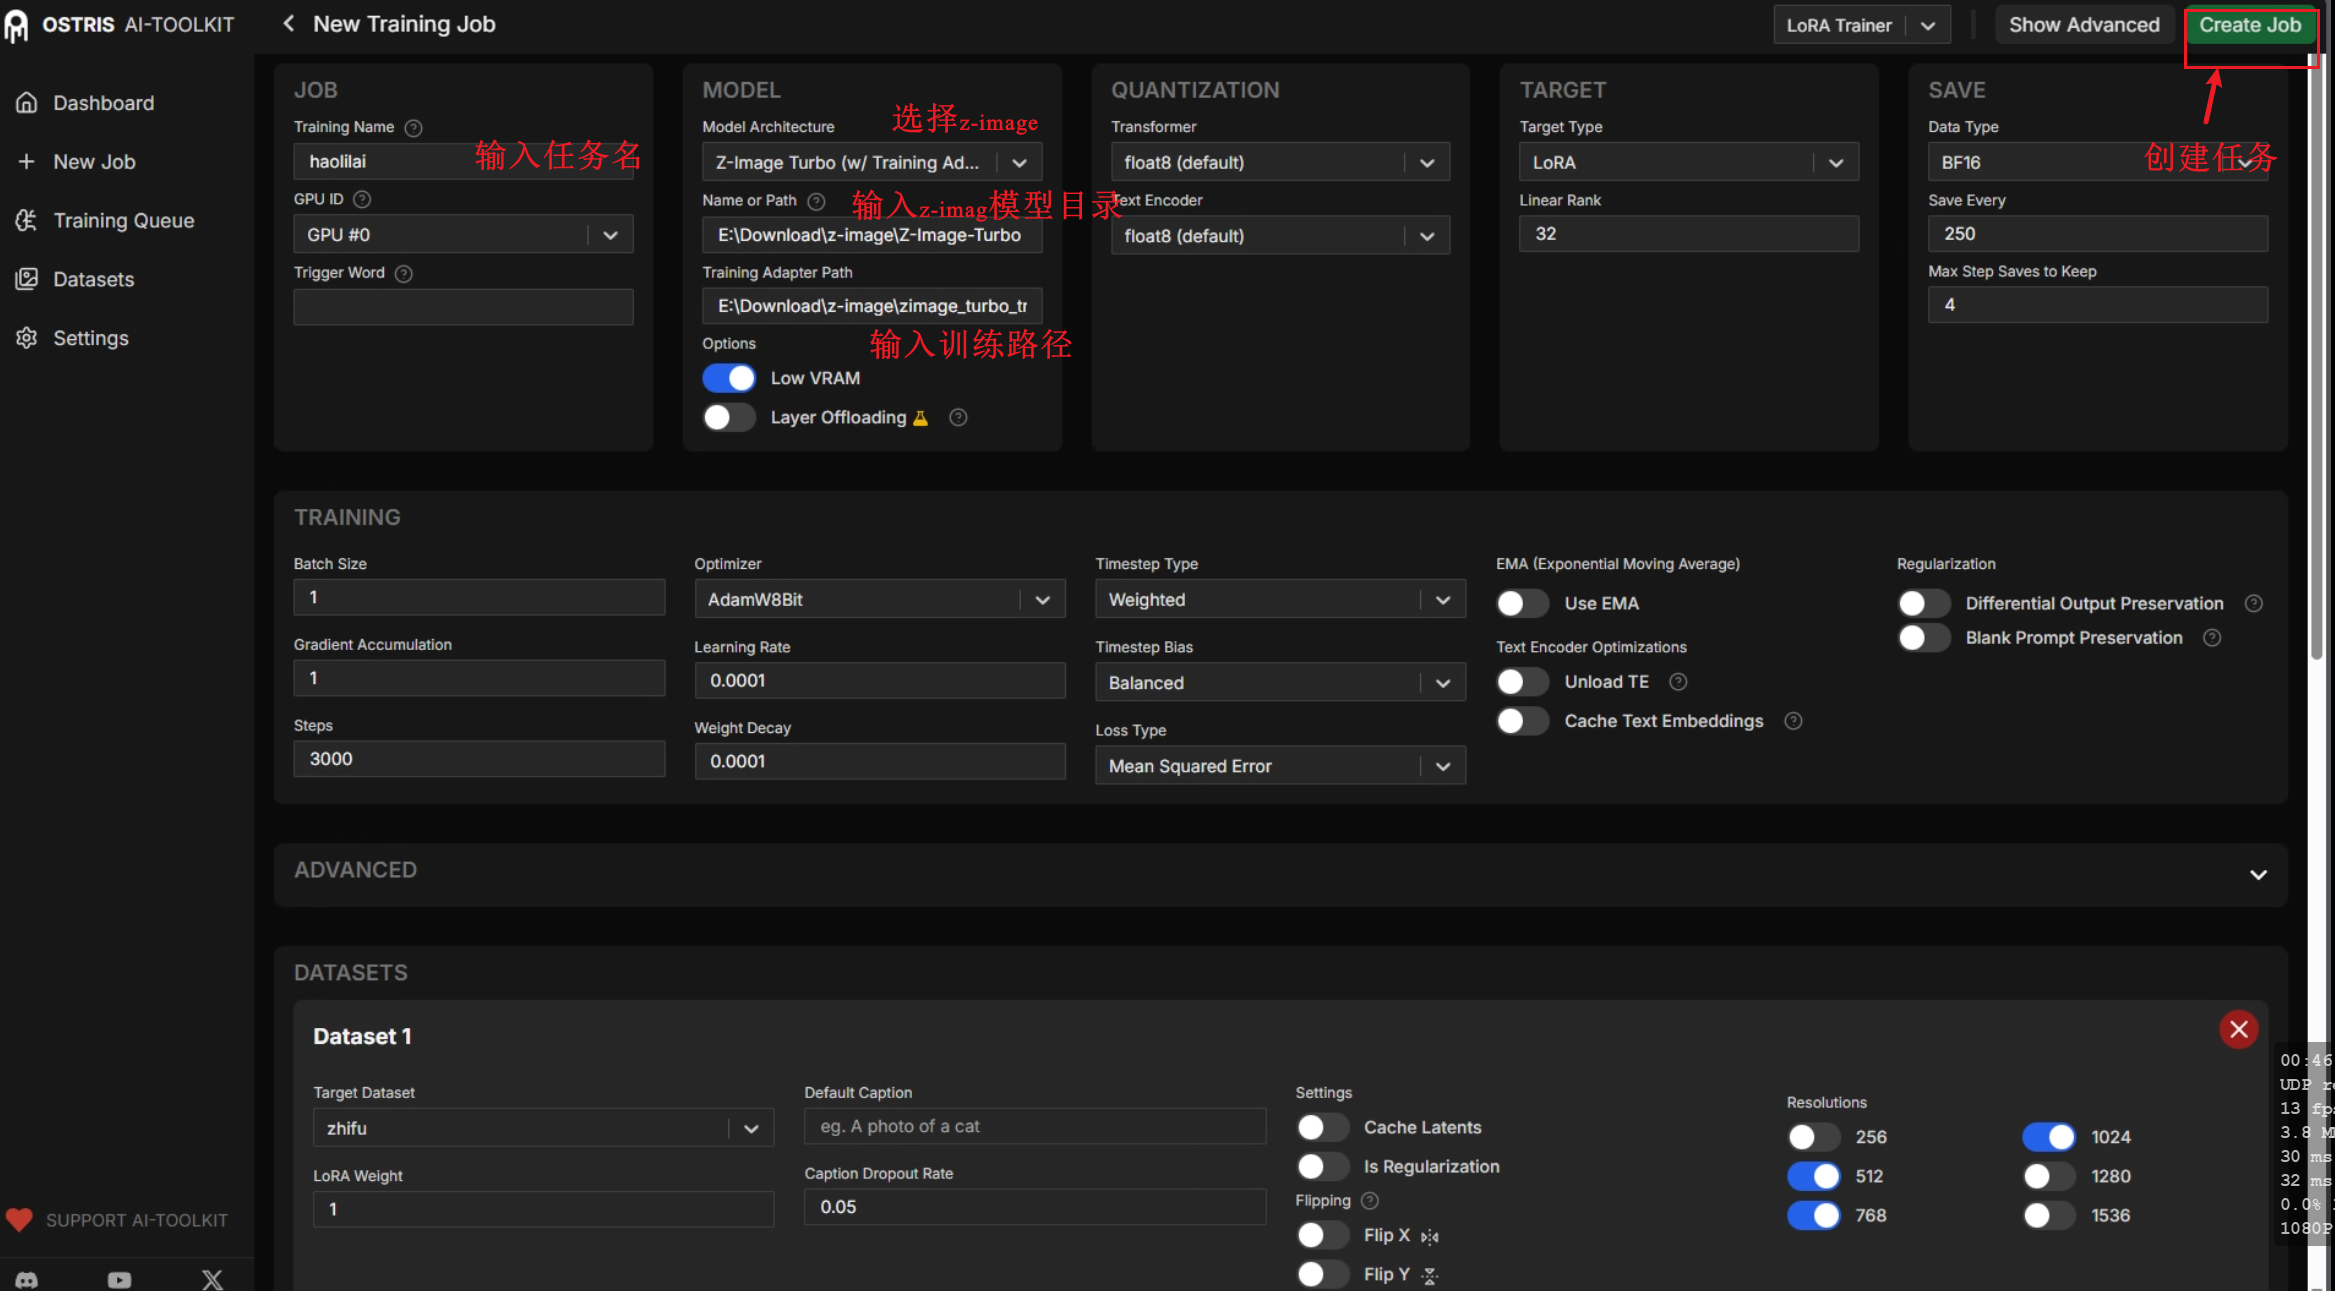Turn on the 256 resolution toggle
The image size is (2335, 1291).
pyautogui.click(x=1812, y=1137)
